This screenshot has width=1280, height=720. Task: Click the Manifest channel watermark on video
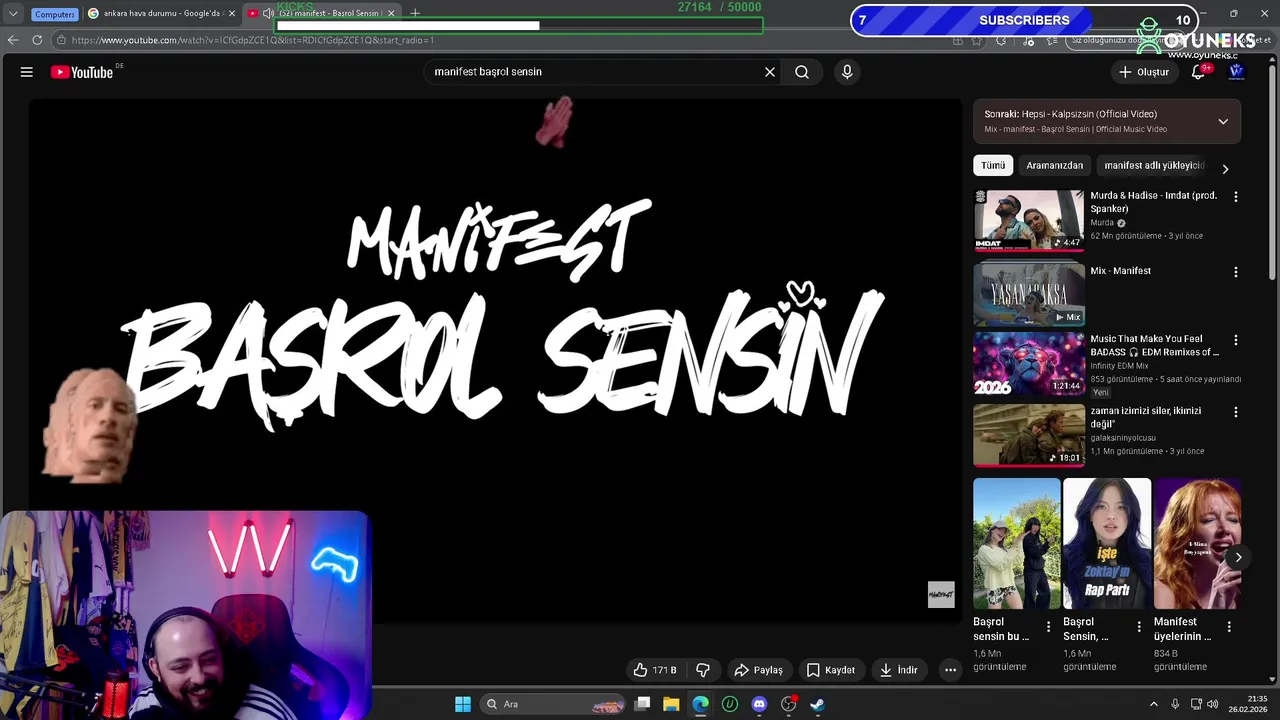[x=941, y=595]
